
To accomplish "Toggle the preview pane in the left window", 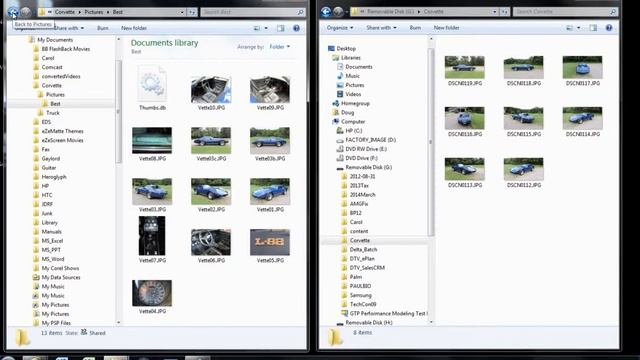I will point(280,28).
